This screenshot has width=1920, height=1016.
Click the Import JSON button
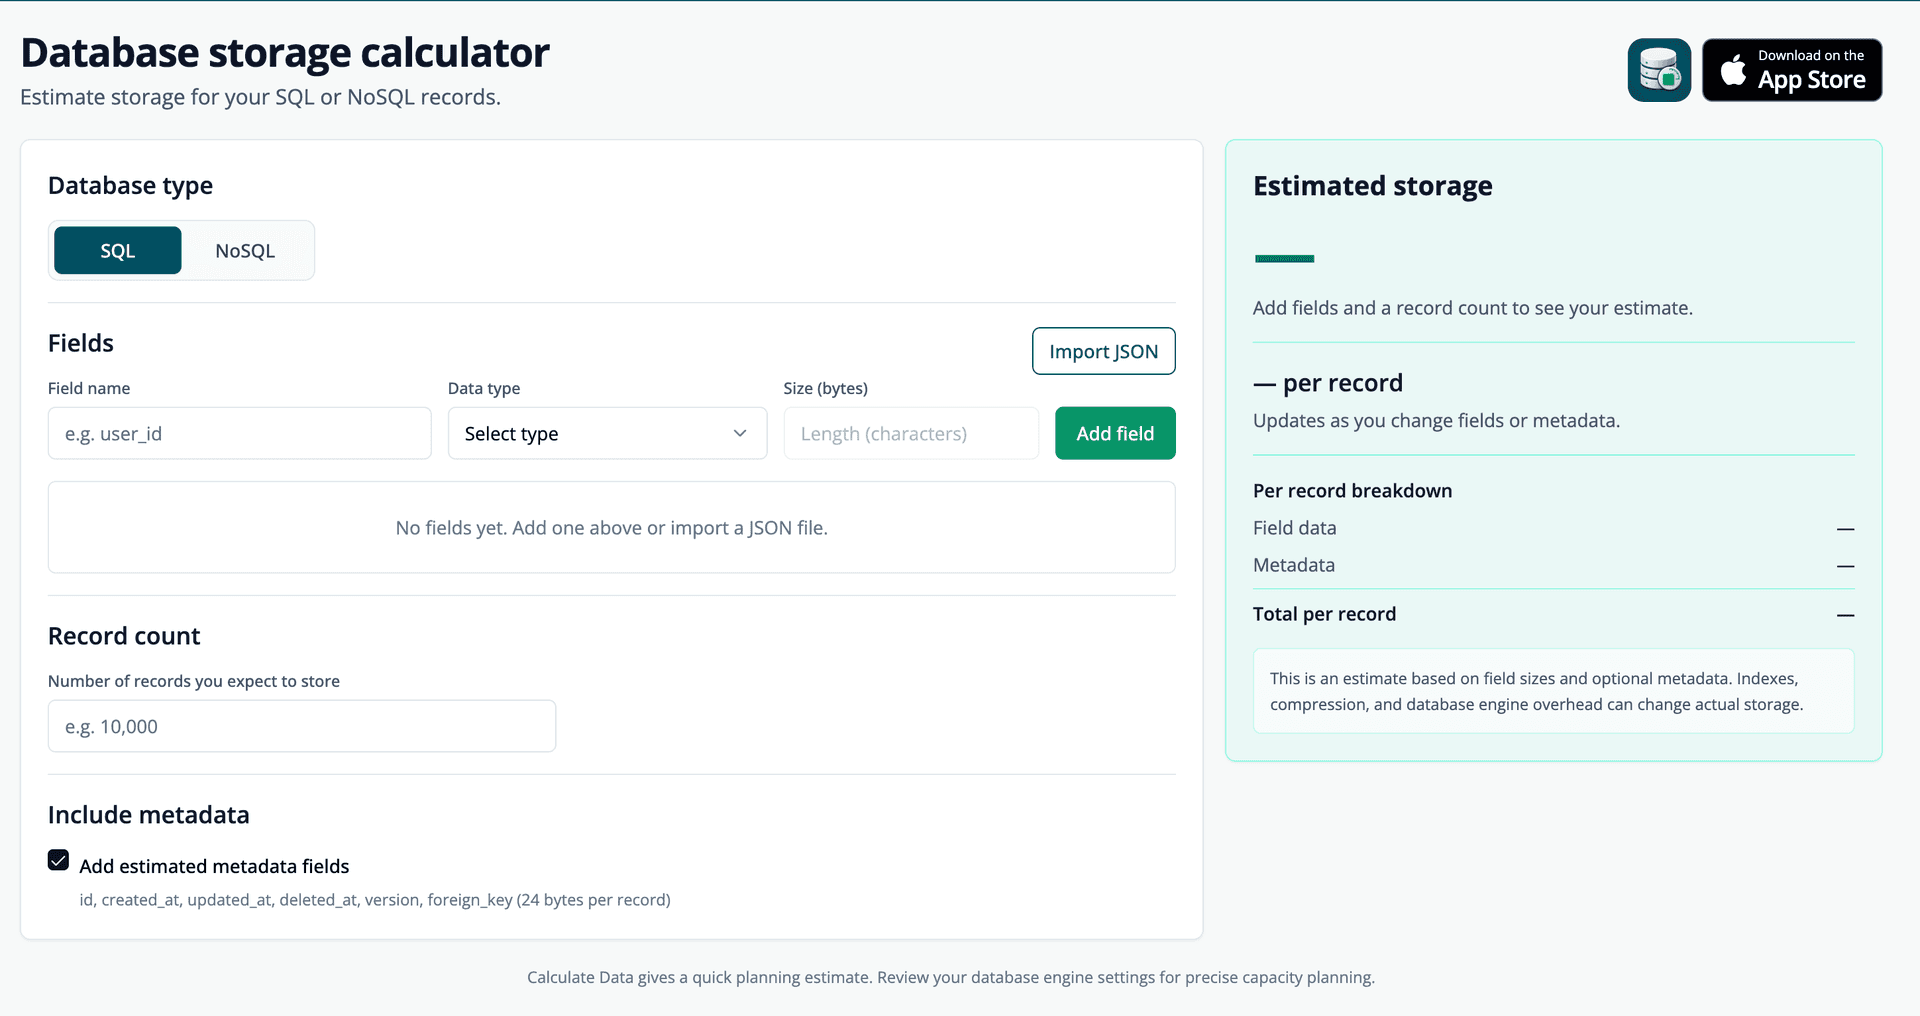[x=1103, y=351]
